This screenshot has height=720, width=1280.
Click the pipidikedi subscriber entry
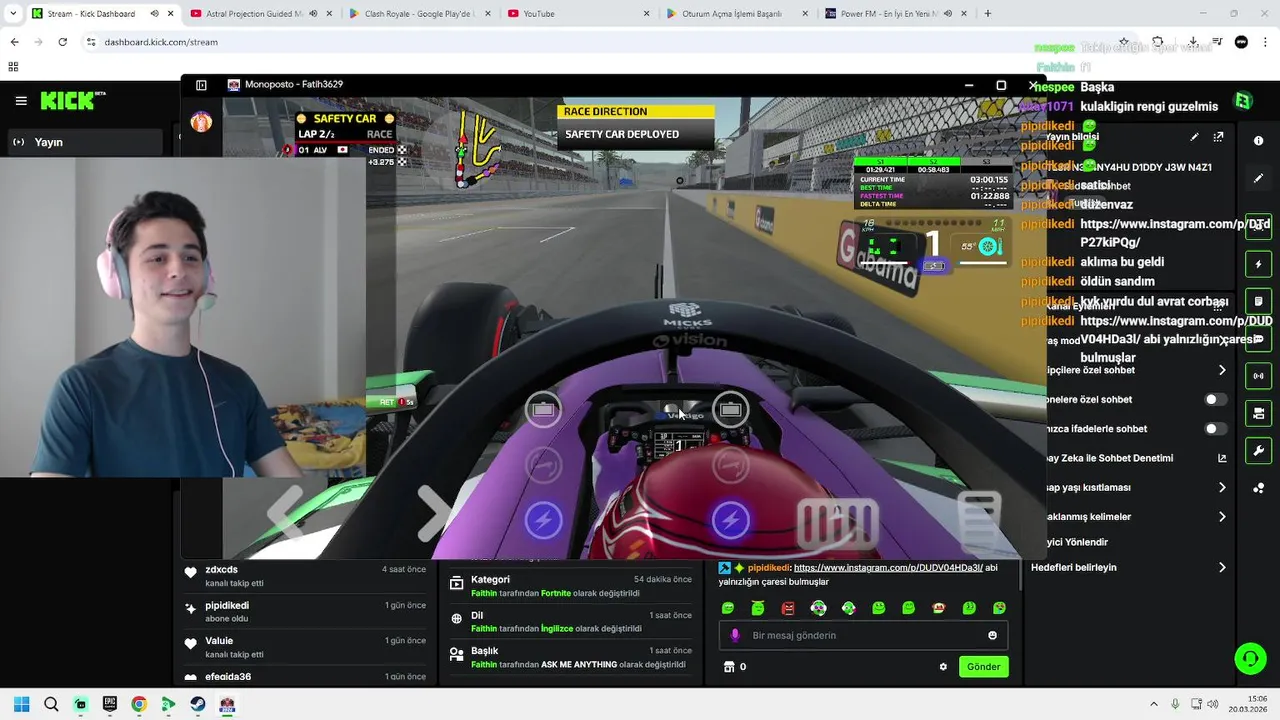click(x=307, y=611)
